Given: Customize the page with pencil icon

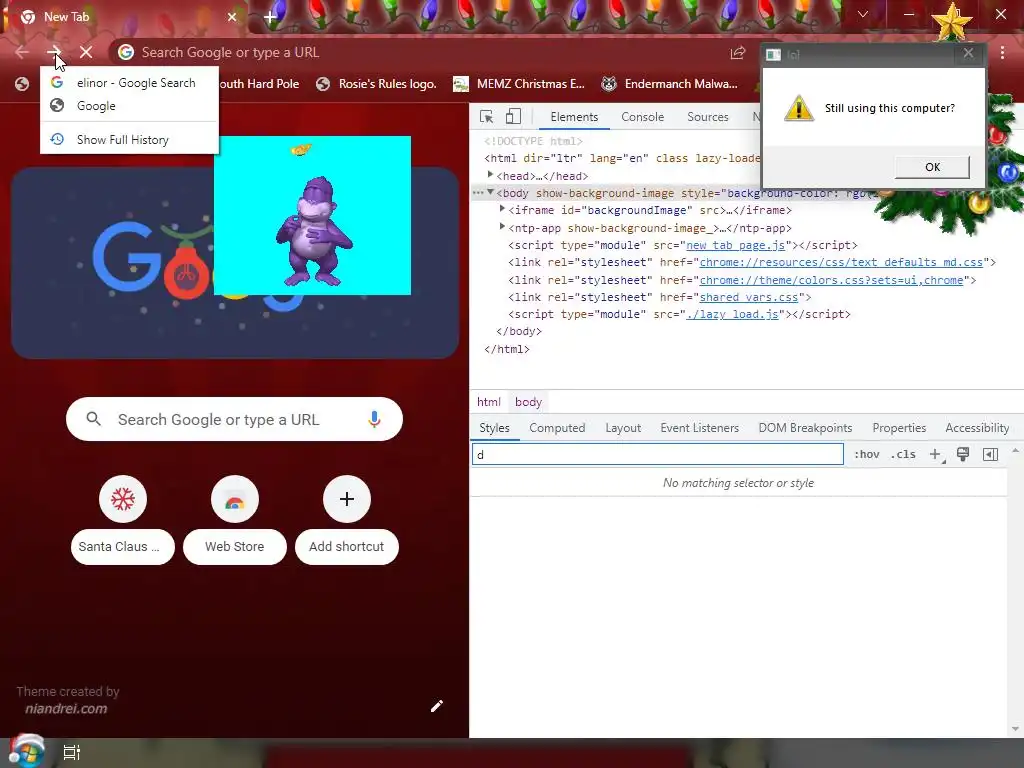Looking at the screenshot, I should click(x=437, y=706).
